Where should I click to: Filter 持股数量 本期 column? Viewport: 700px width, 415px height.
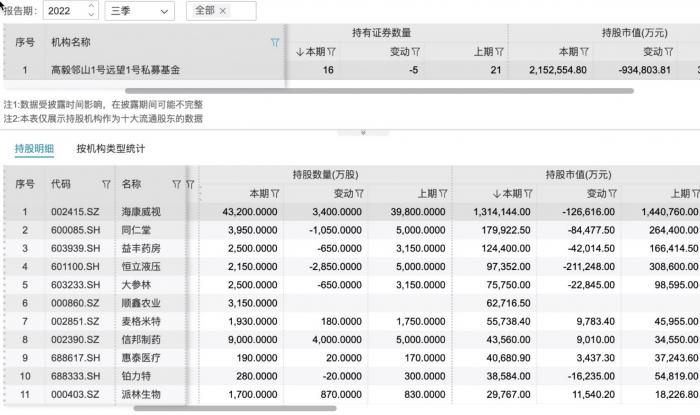point(275,194)
